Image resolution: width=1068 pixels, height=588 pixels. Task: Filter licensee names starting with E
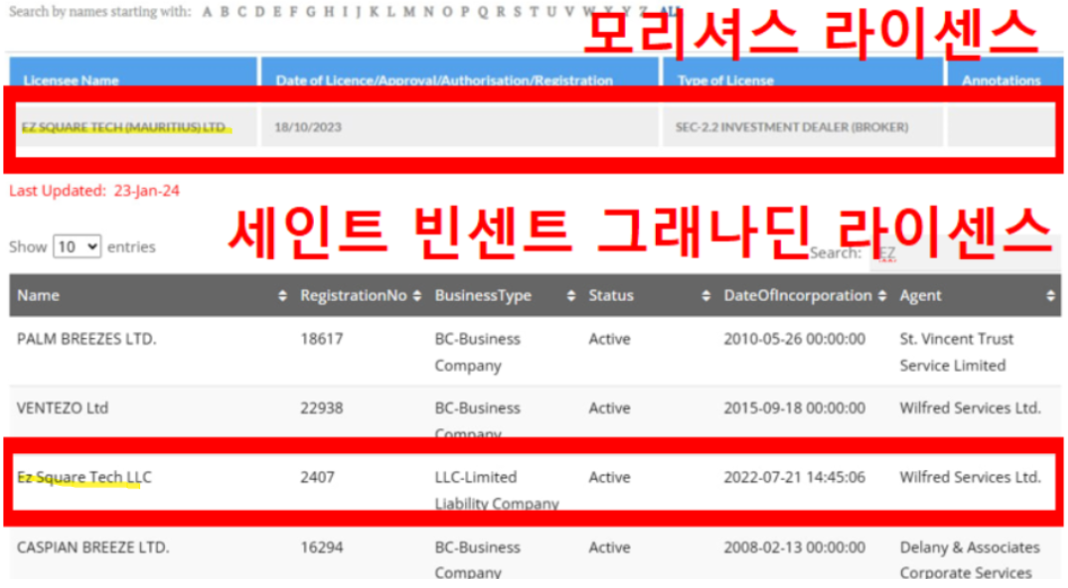tap(277, 12)
